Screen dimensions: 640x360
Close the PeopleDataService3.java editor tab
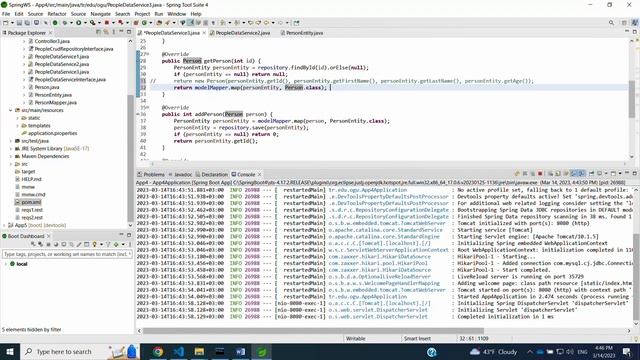204,33
